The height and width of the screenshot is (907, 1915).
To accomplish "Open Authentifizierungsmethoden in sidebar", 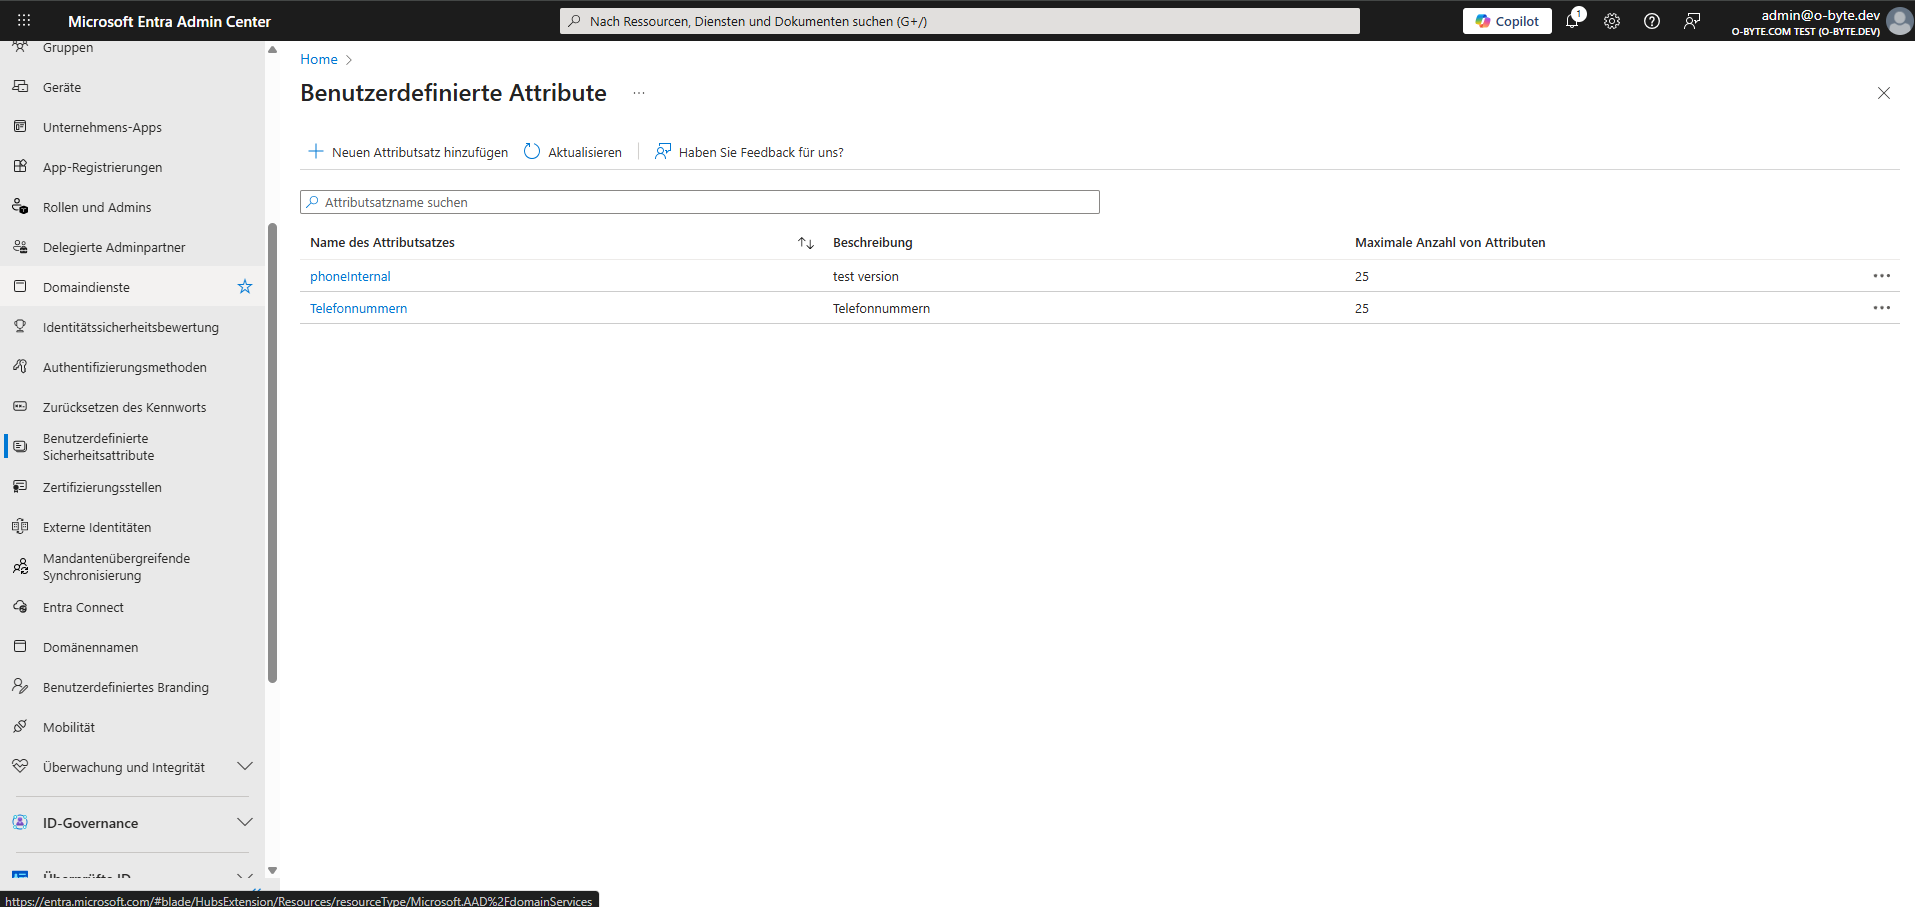I will (124, 367).
